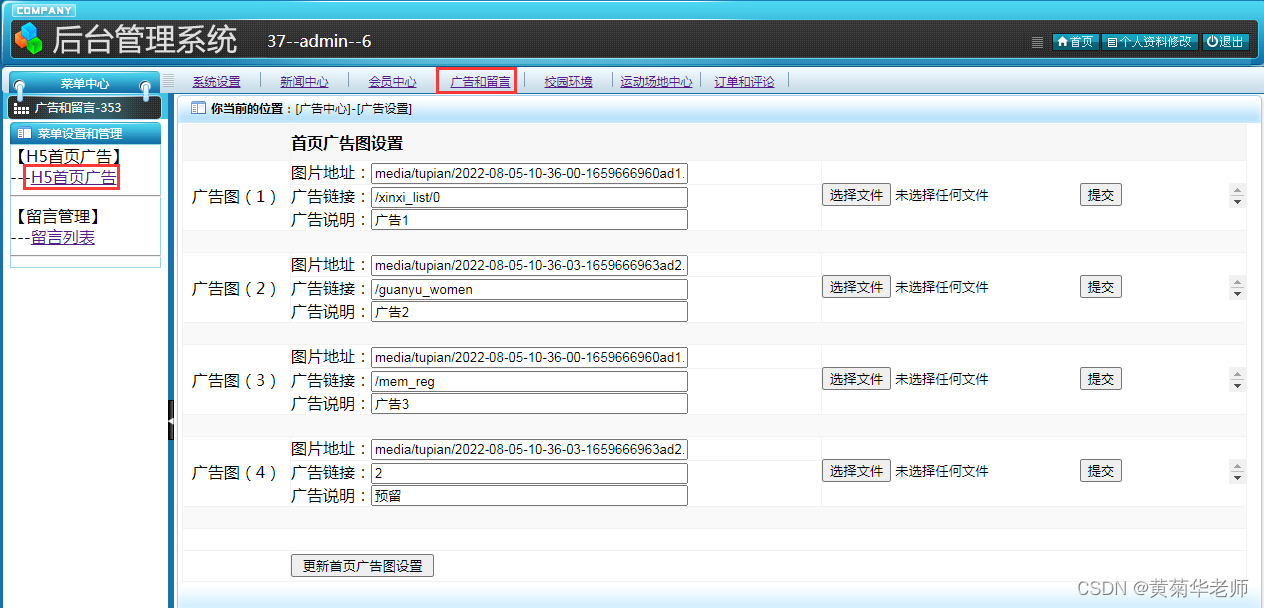
Task: Switch to the 校园环境 tab
Action: point(567,81)
